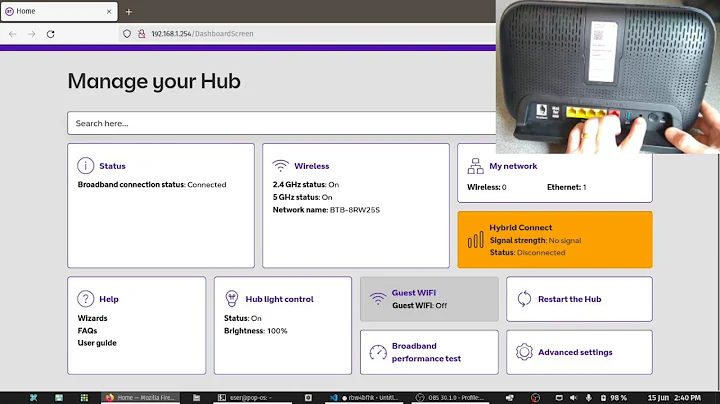Click the FAQs help link
The height and width of the screenshot is (404, 720).
(x=87, y=331)
